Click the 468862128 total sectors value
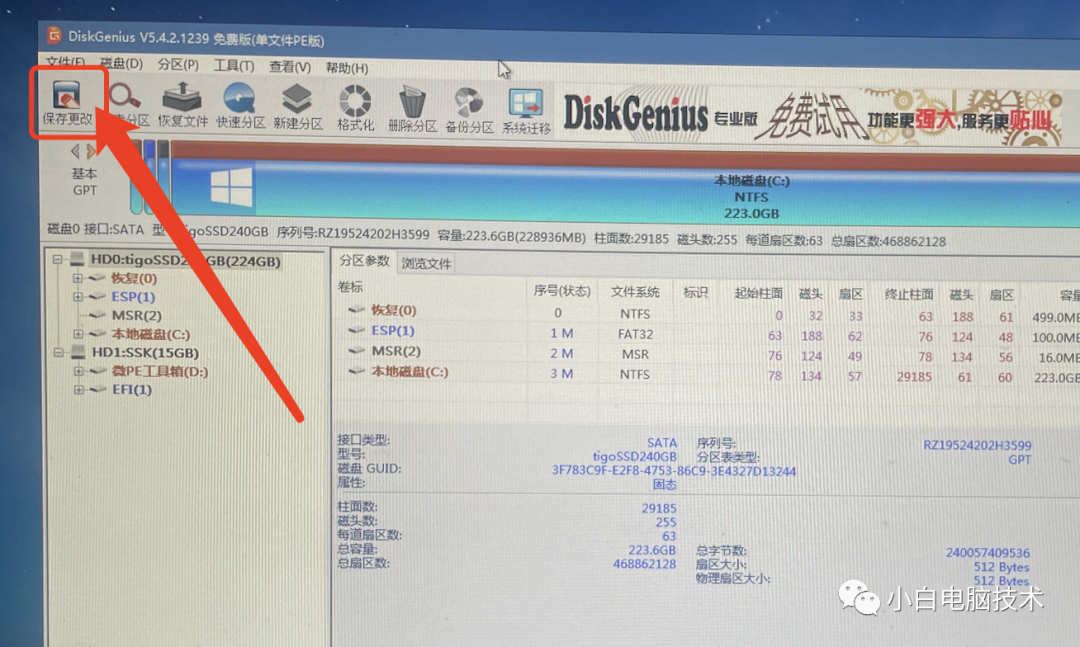Viewport: 1080px width, 647px height. [x=644, y=564]
